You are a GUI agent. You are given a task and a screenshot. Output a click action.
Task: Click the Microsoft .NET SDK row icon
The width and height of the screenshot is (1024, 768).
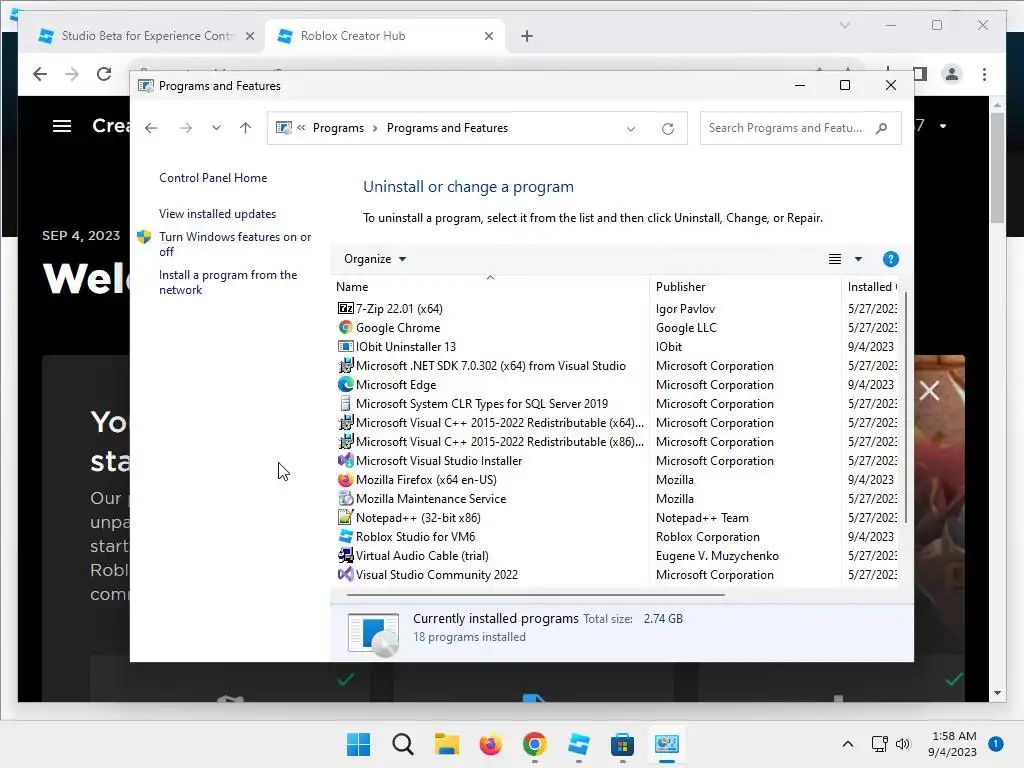tap(345, 365)
